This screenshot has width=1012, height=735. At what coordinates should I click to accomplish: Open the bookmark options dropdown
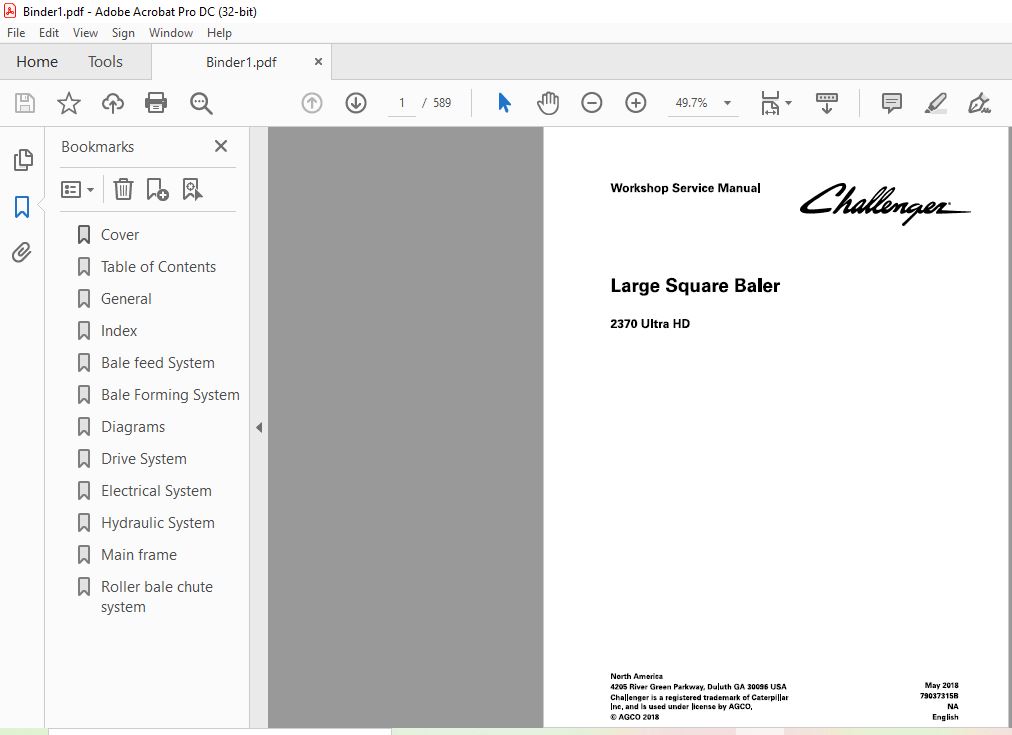(77, 190)
